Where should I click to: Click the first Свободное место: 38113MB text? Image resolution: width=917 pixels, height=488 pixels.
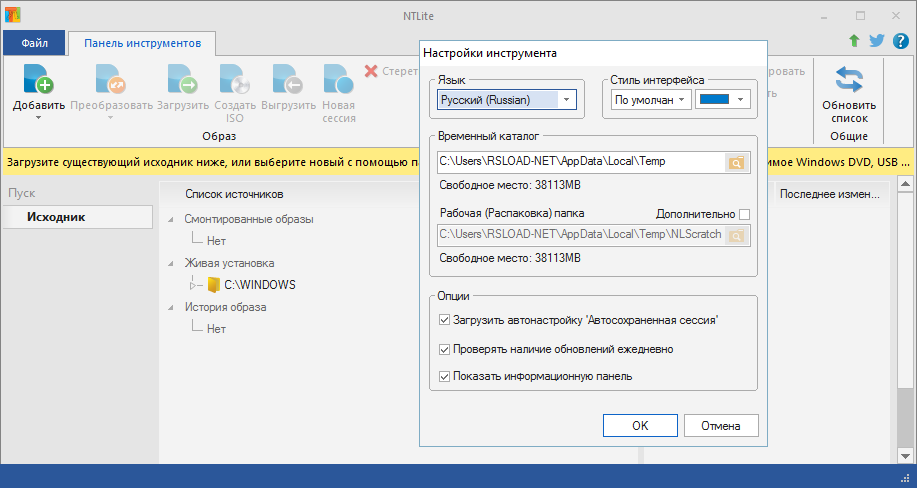pos(510,185)
